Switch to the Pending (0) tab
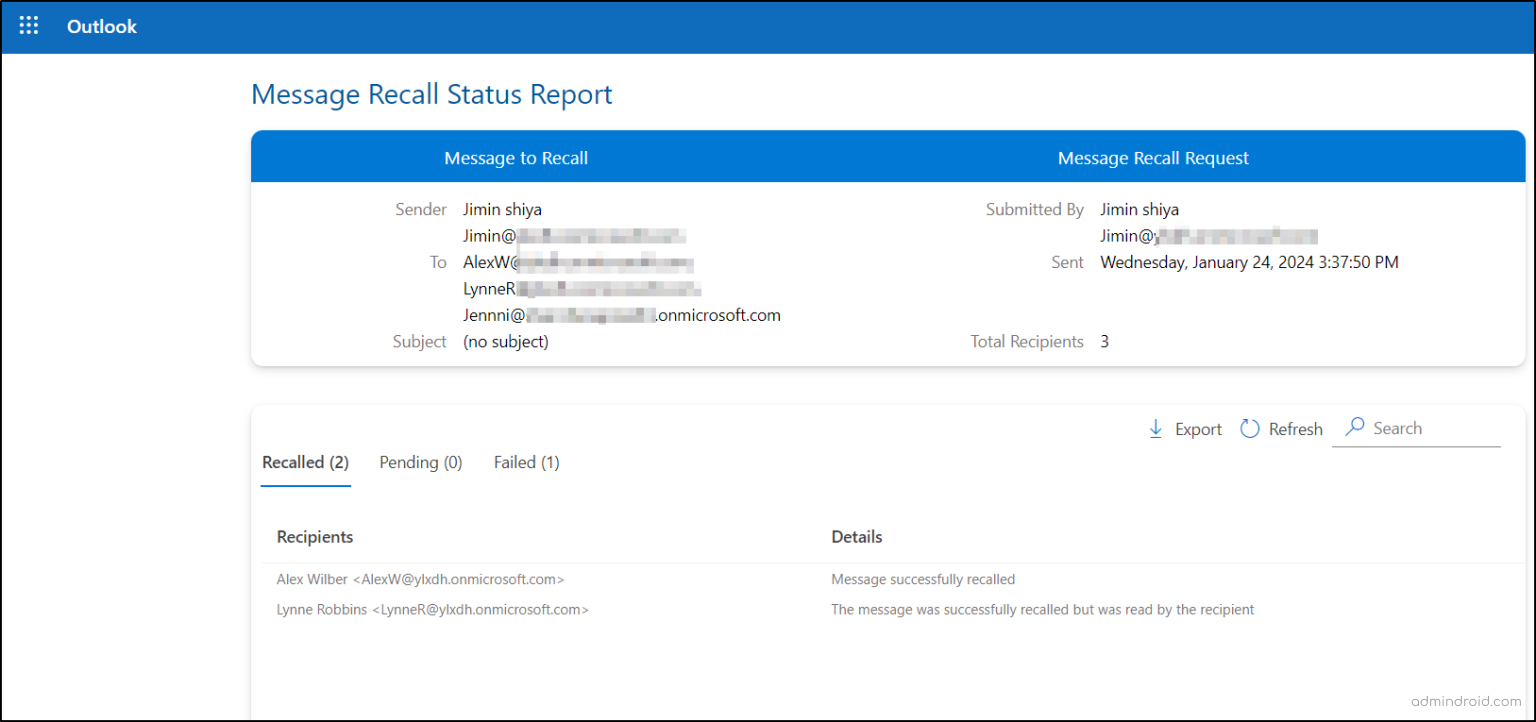The height and width of the screenshot is (722, 1536). click(420, 462)
